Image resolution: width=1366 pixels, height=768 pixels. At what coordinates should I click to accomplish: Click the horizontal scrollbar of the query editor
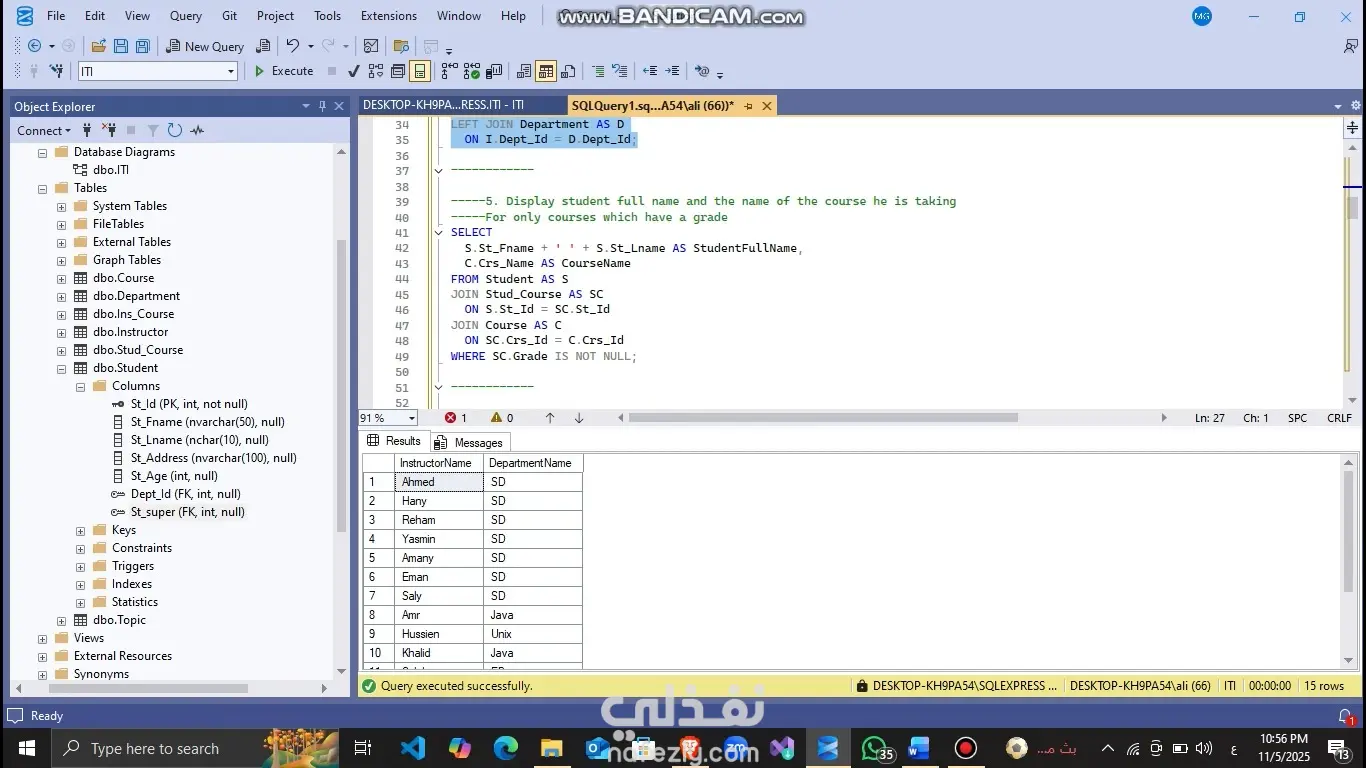822,418
